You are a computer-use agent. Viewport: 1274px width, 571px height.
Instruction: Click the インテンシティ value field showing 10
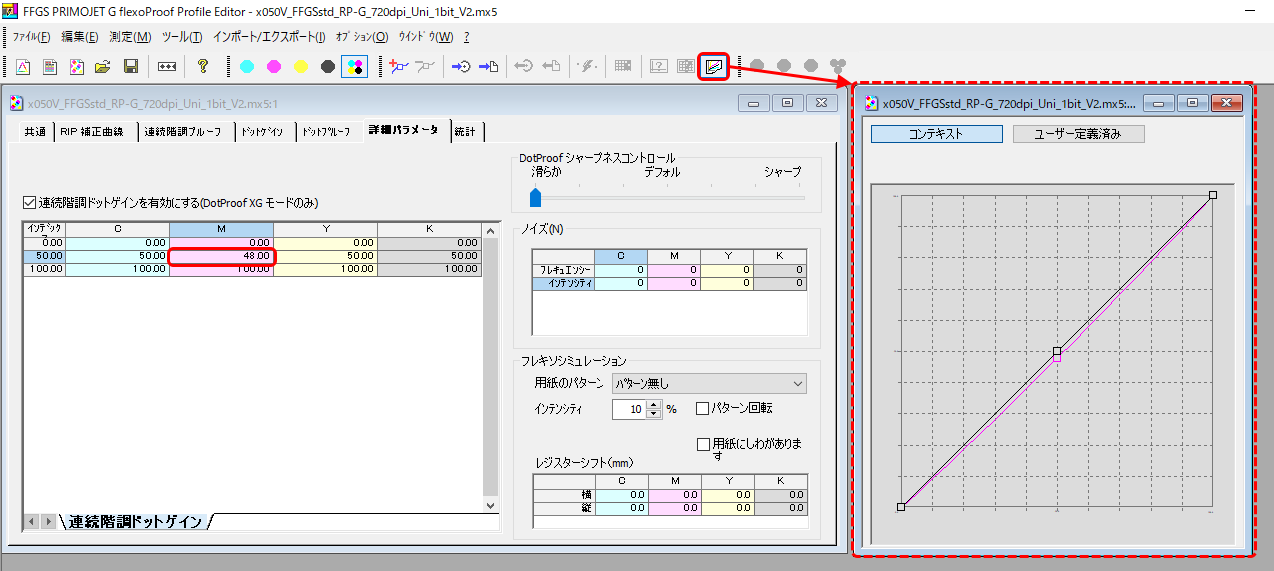click(630, 409)
